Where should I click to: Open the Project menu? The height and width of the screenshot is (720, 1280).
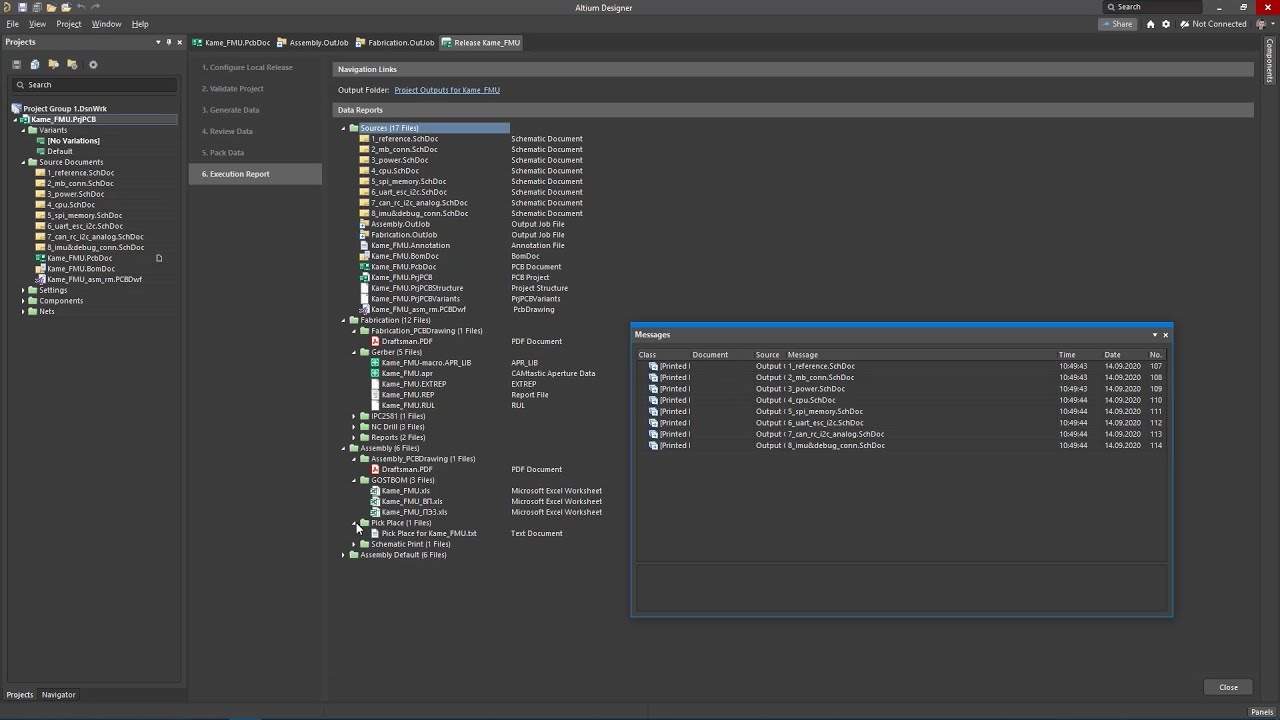(69, 24)
